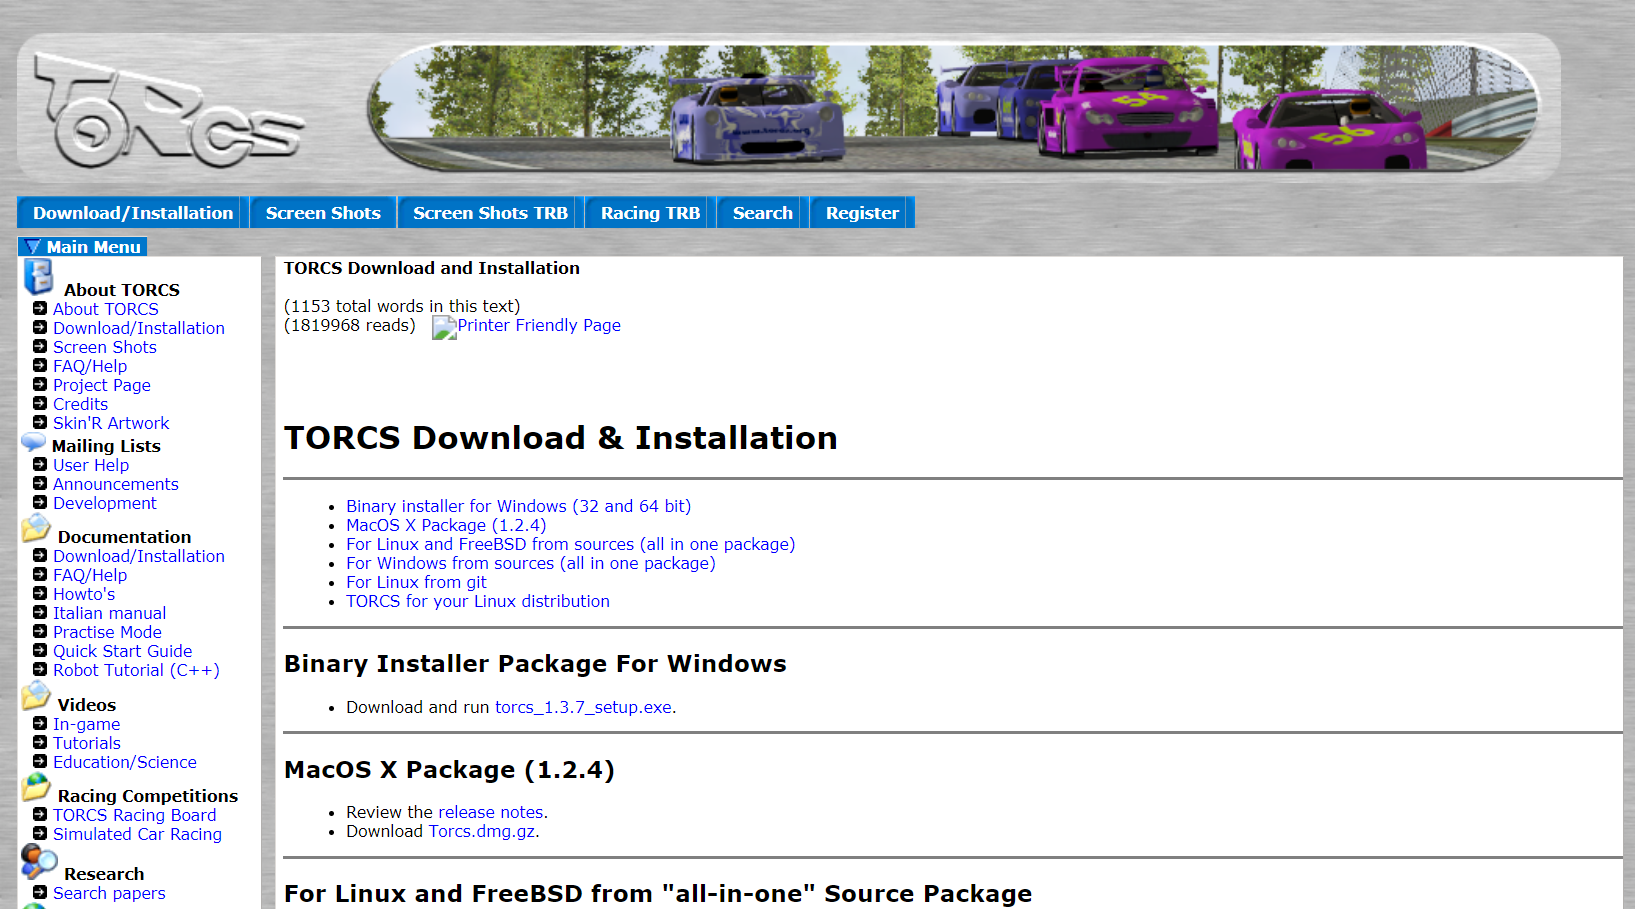Jump to For Linux from git
The height and width of the screenshot is (909, 1635).
[x=416, y=582]
